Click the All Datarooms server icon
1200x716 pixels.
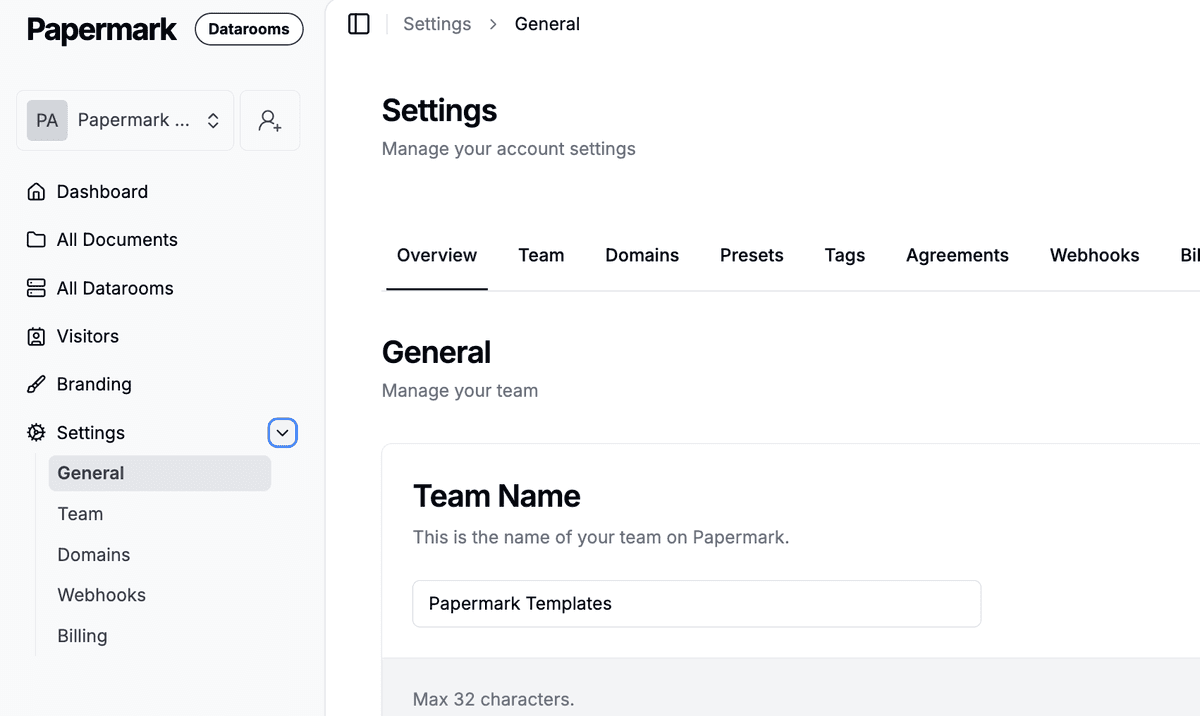coord(36,288)
